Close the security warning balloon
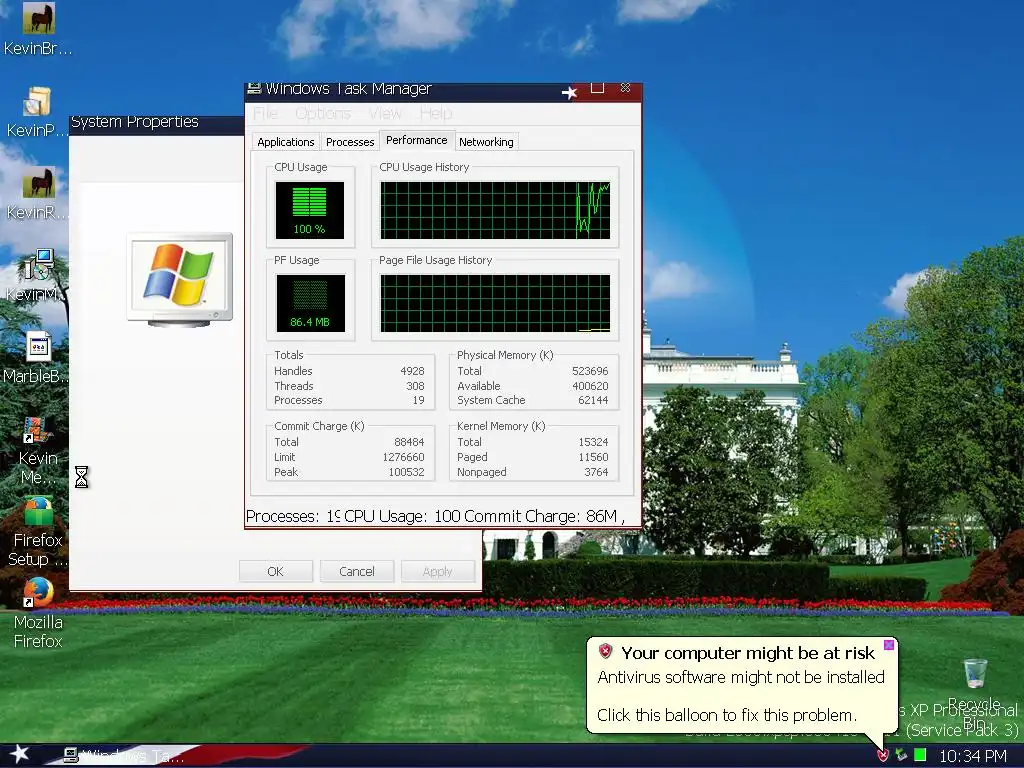 [x=889, y=645]
